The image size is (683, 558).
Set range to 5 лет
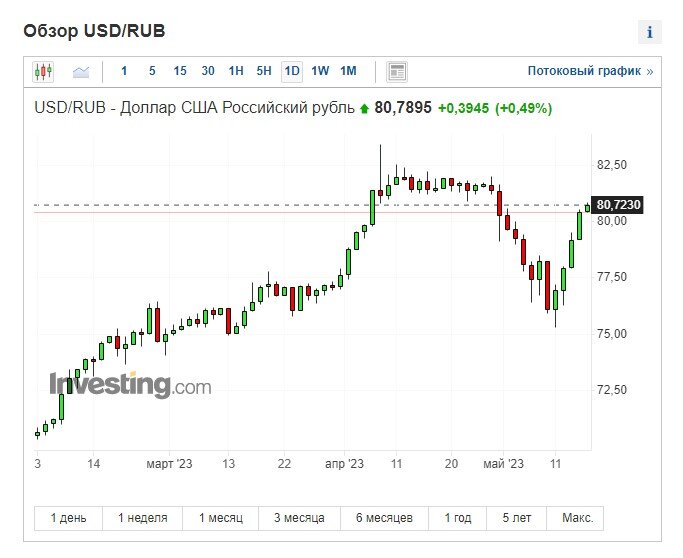[x=517, y=518]
